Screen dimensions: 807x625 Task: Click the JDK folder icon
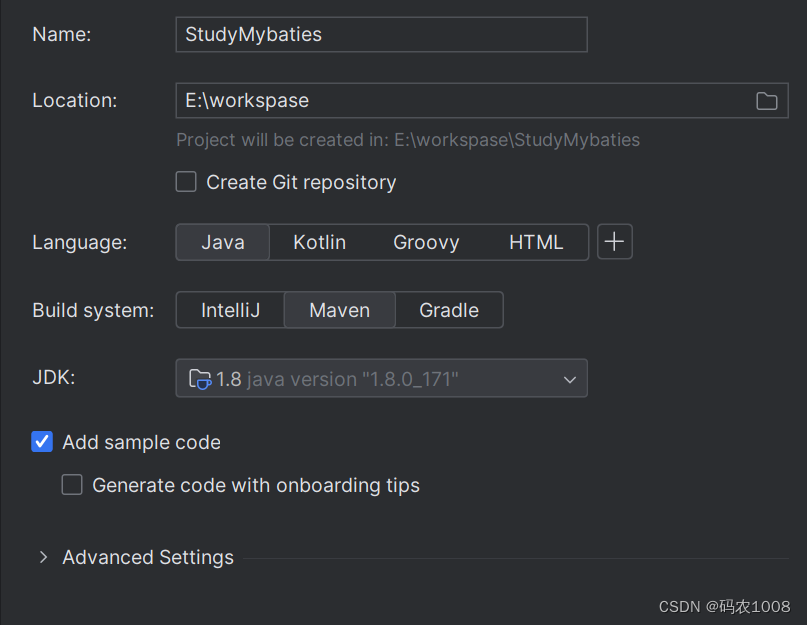(x=200, y=379)
